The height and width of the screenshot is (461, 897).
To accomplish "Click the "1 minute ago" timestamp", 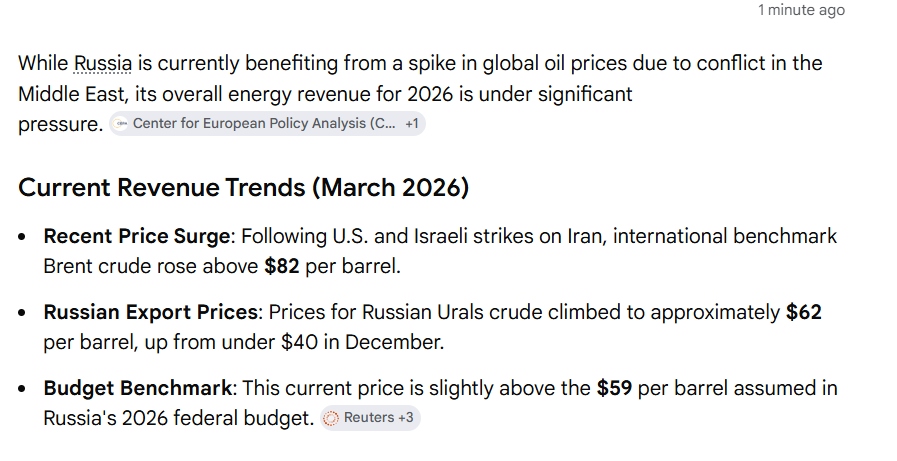I will [801, 10].
